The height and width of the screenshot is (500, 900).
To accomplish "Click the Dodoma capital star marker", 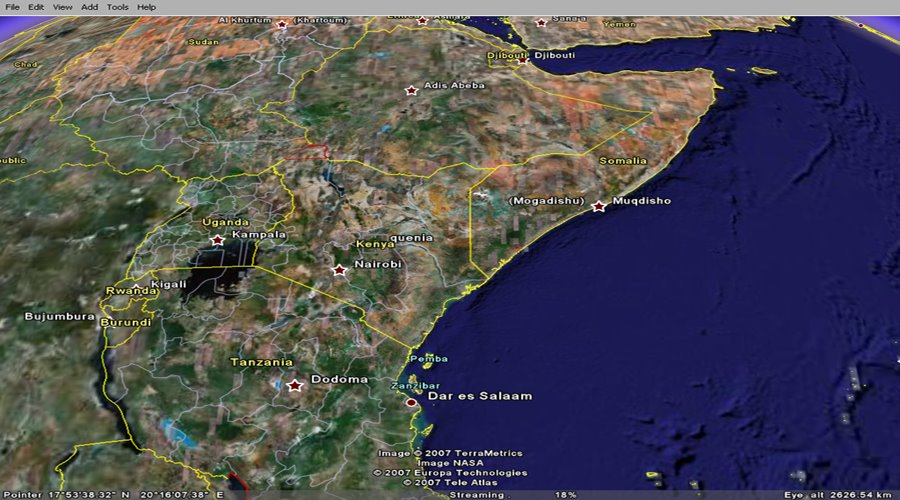I will coord(294,386).
